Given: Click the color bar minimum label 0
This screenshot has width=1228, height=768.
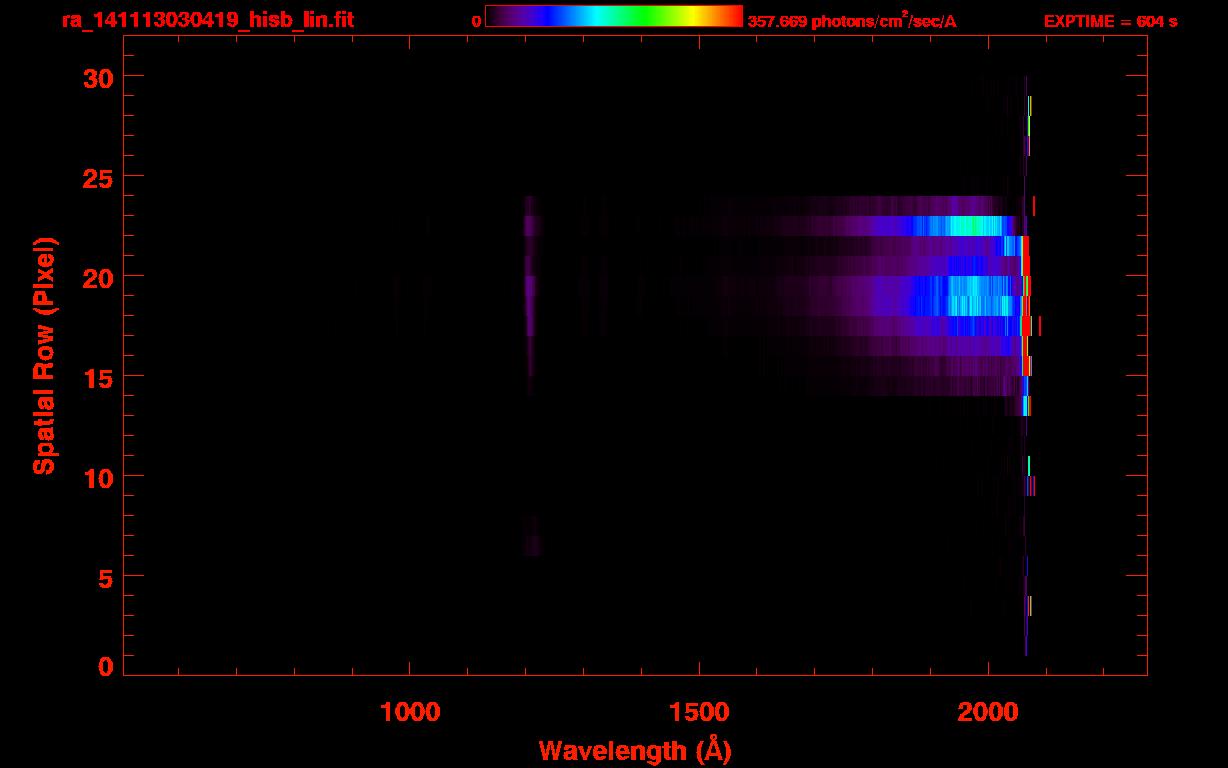Looking at the screenshot, I should [476, 21].
